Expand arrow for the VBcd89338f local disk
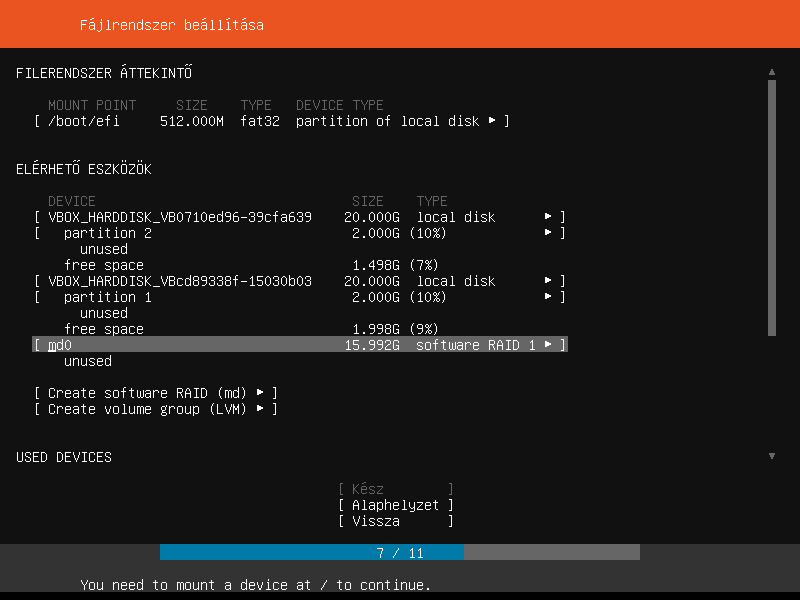Image resolution: width=800 pixels, height=600 pixels. point(548,281)
